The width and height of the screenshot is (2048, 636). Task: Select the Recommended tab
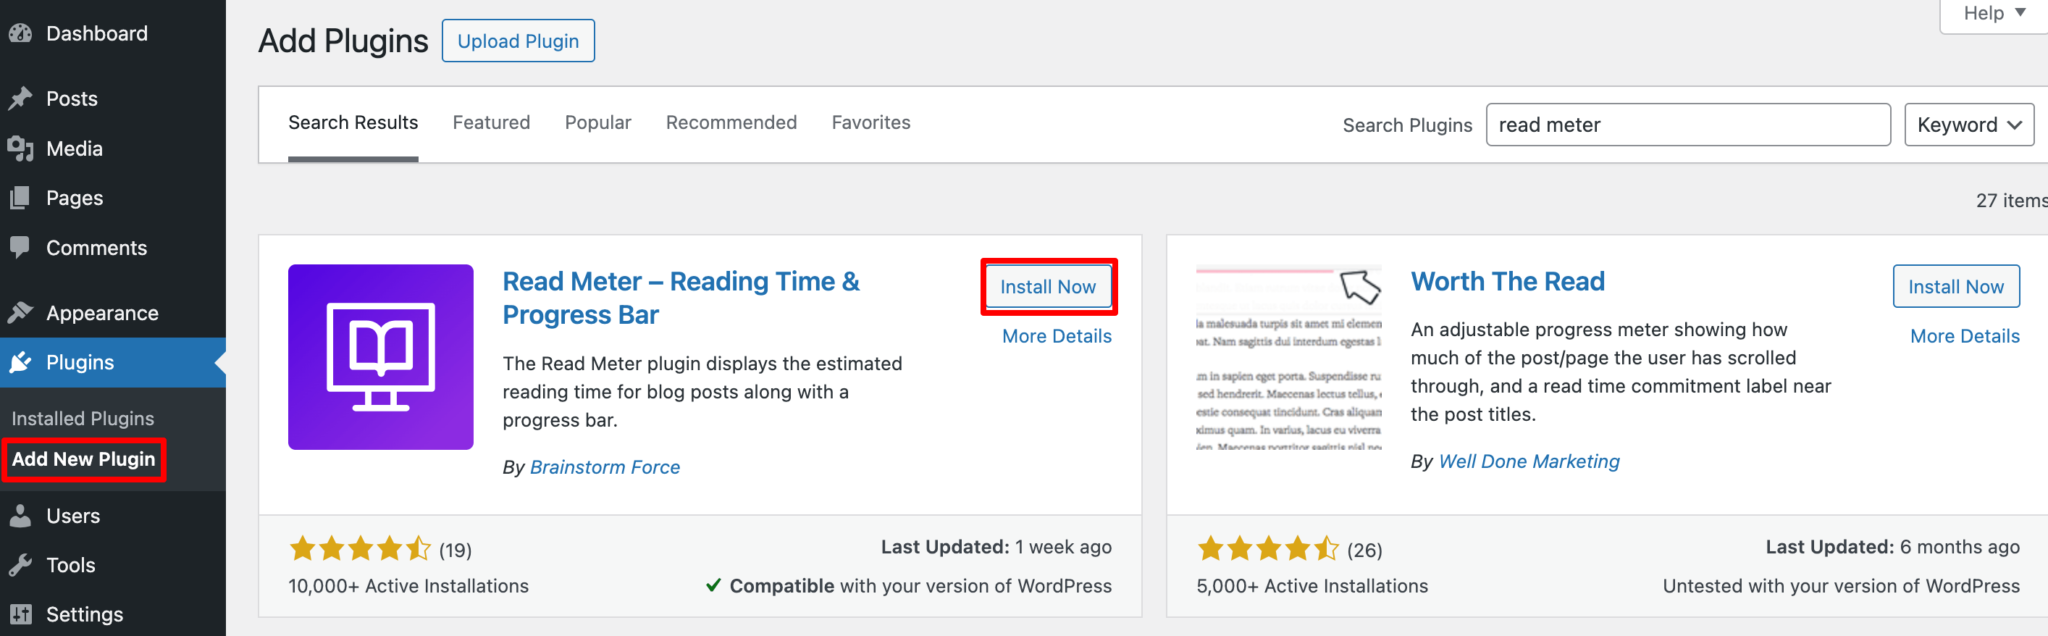pos(731,122)
